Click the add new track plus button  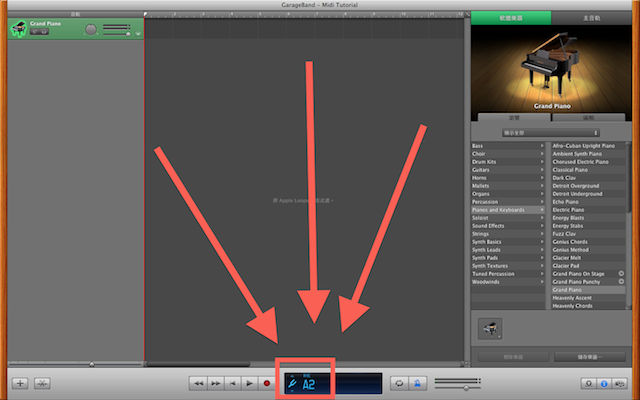pos(20,383)
